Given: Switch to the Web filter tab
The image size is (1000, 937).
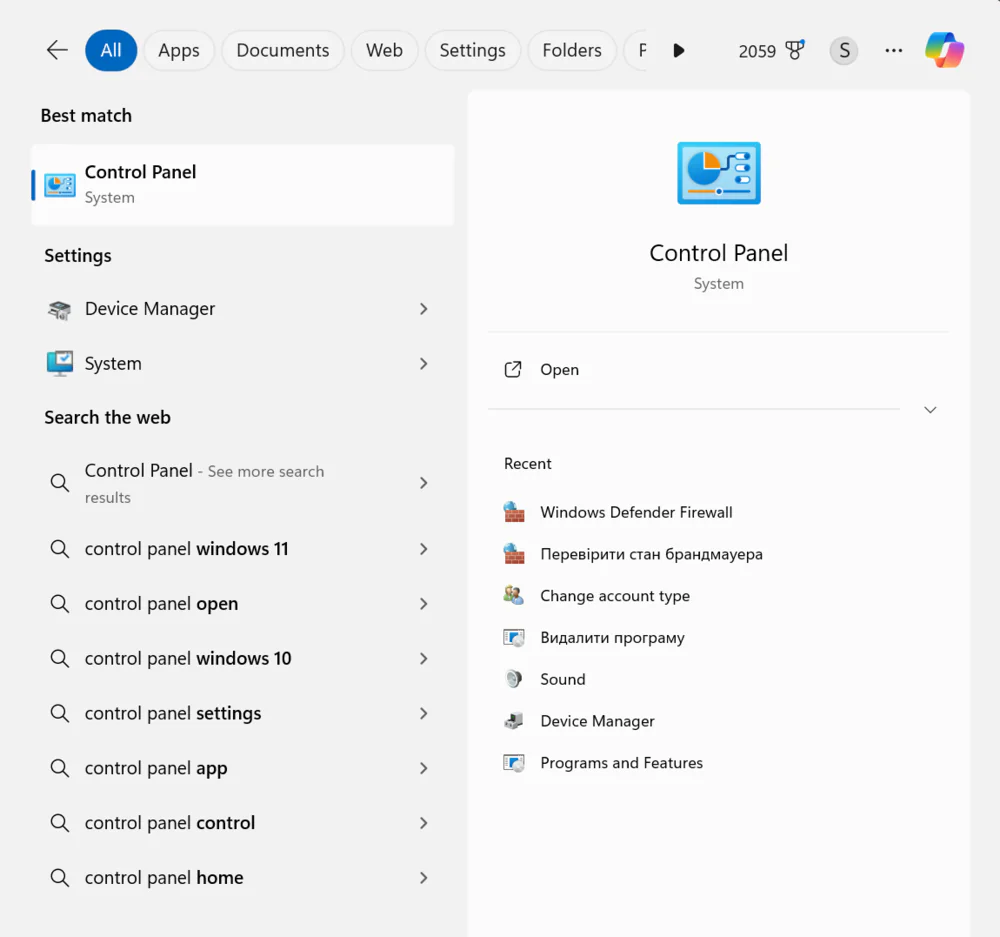Looking at the screenshot, I should pyautogui.click(x=385, y=50).
